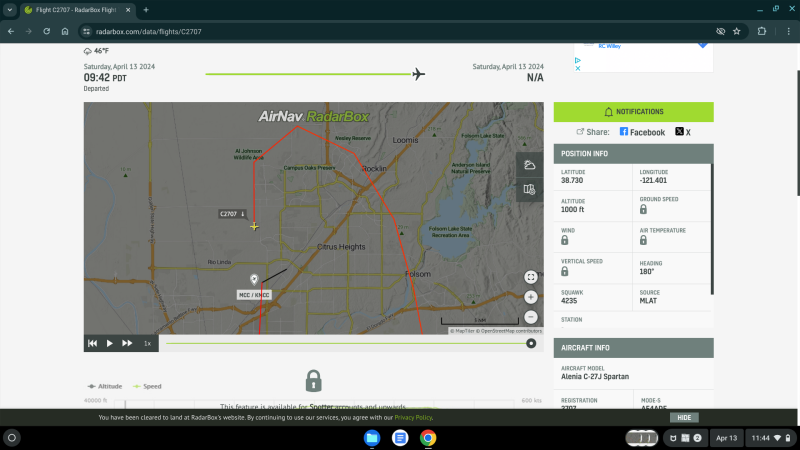The image size is (800, 450).
Task: Toggle the Altitude chart legend
Action: [105, 386]
